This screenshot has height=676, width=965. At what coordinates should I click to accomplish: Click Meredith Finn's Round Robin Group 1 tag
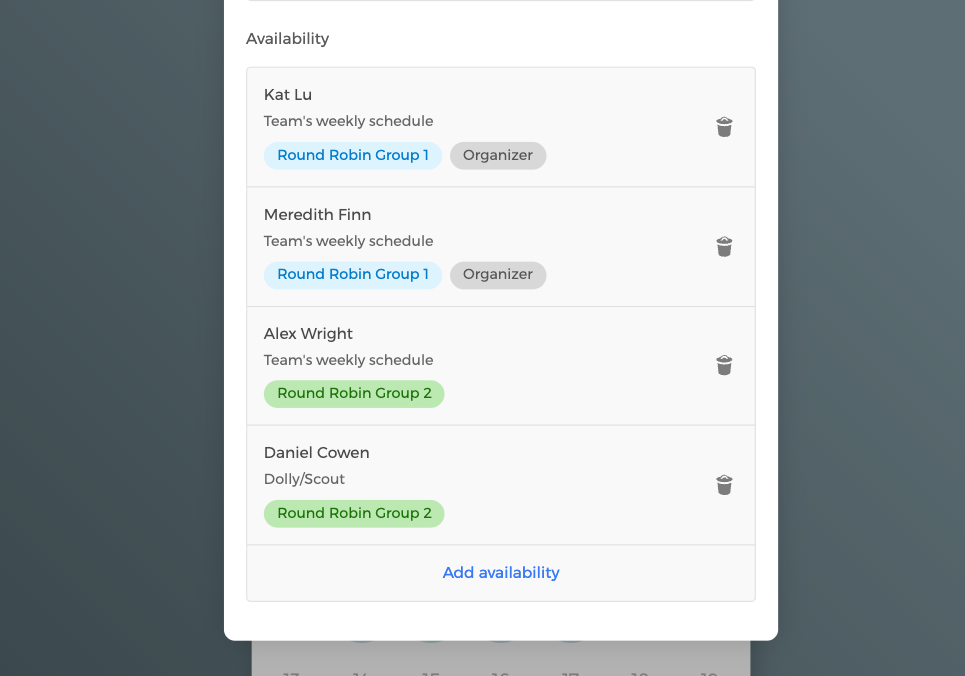pos(353,275)
